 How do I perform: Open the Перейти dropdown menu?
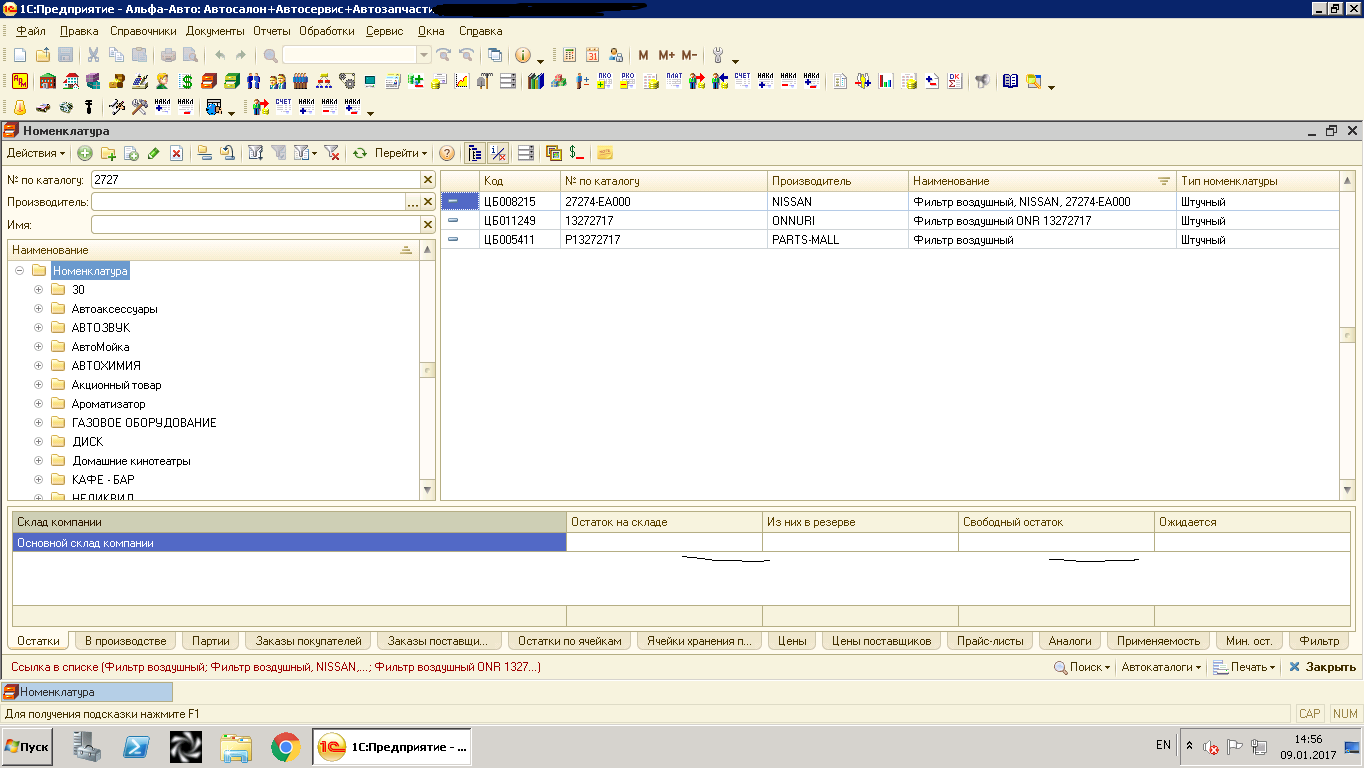[401, 153]
